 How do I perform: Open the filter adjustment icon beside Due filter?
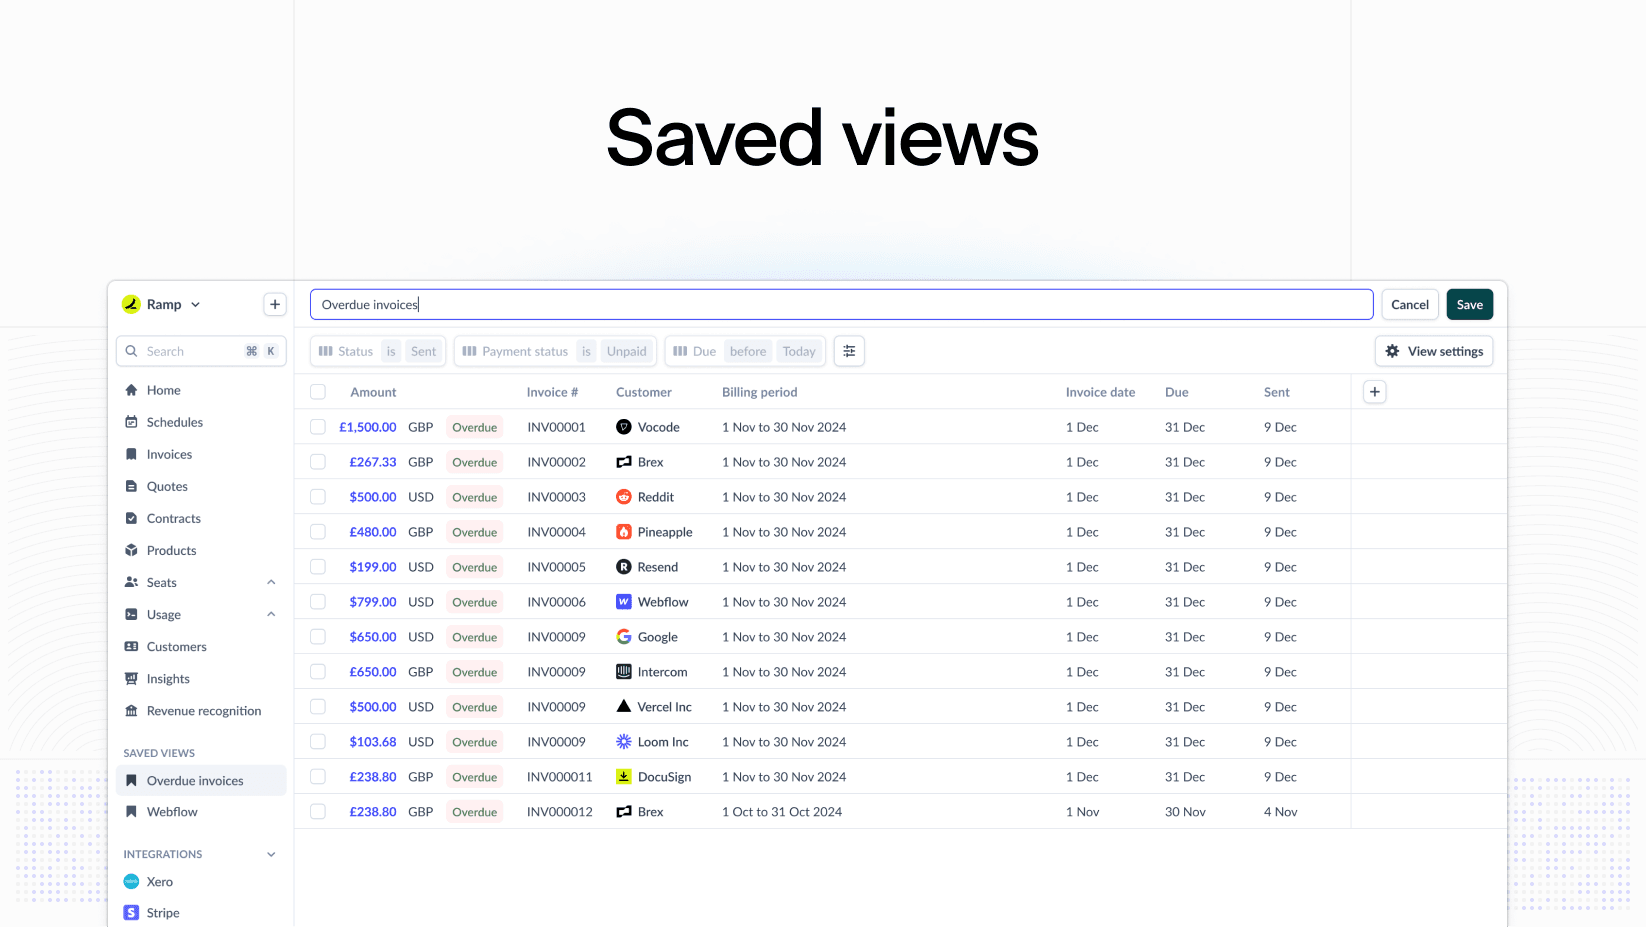(849, 351)
